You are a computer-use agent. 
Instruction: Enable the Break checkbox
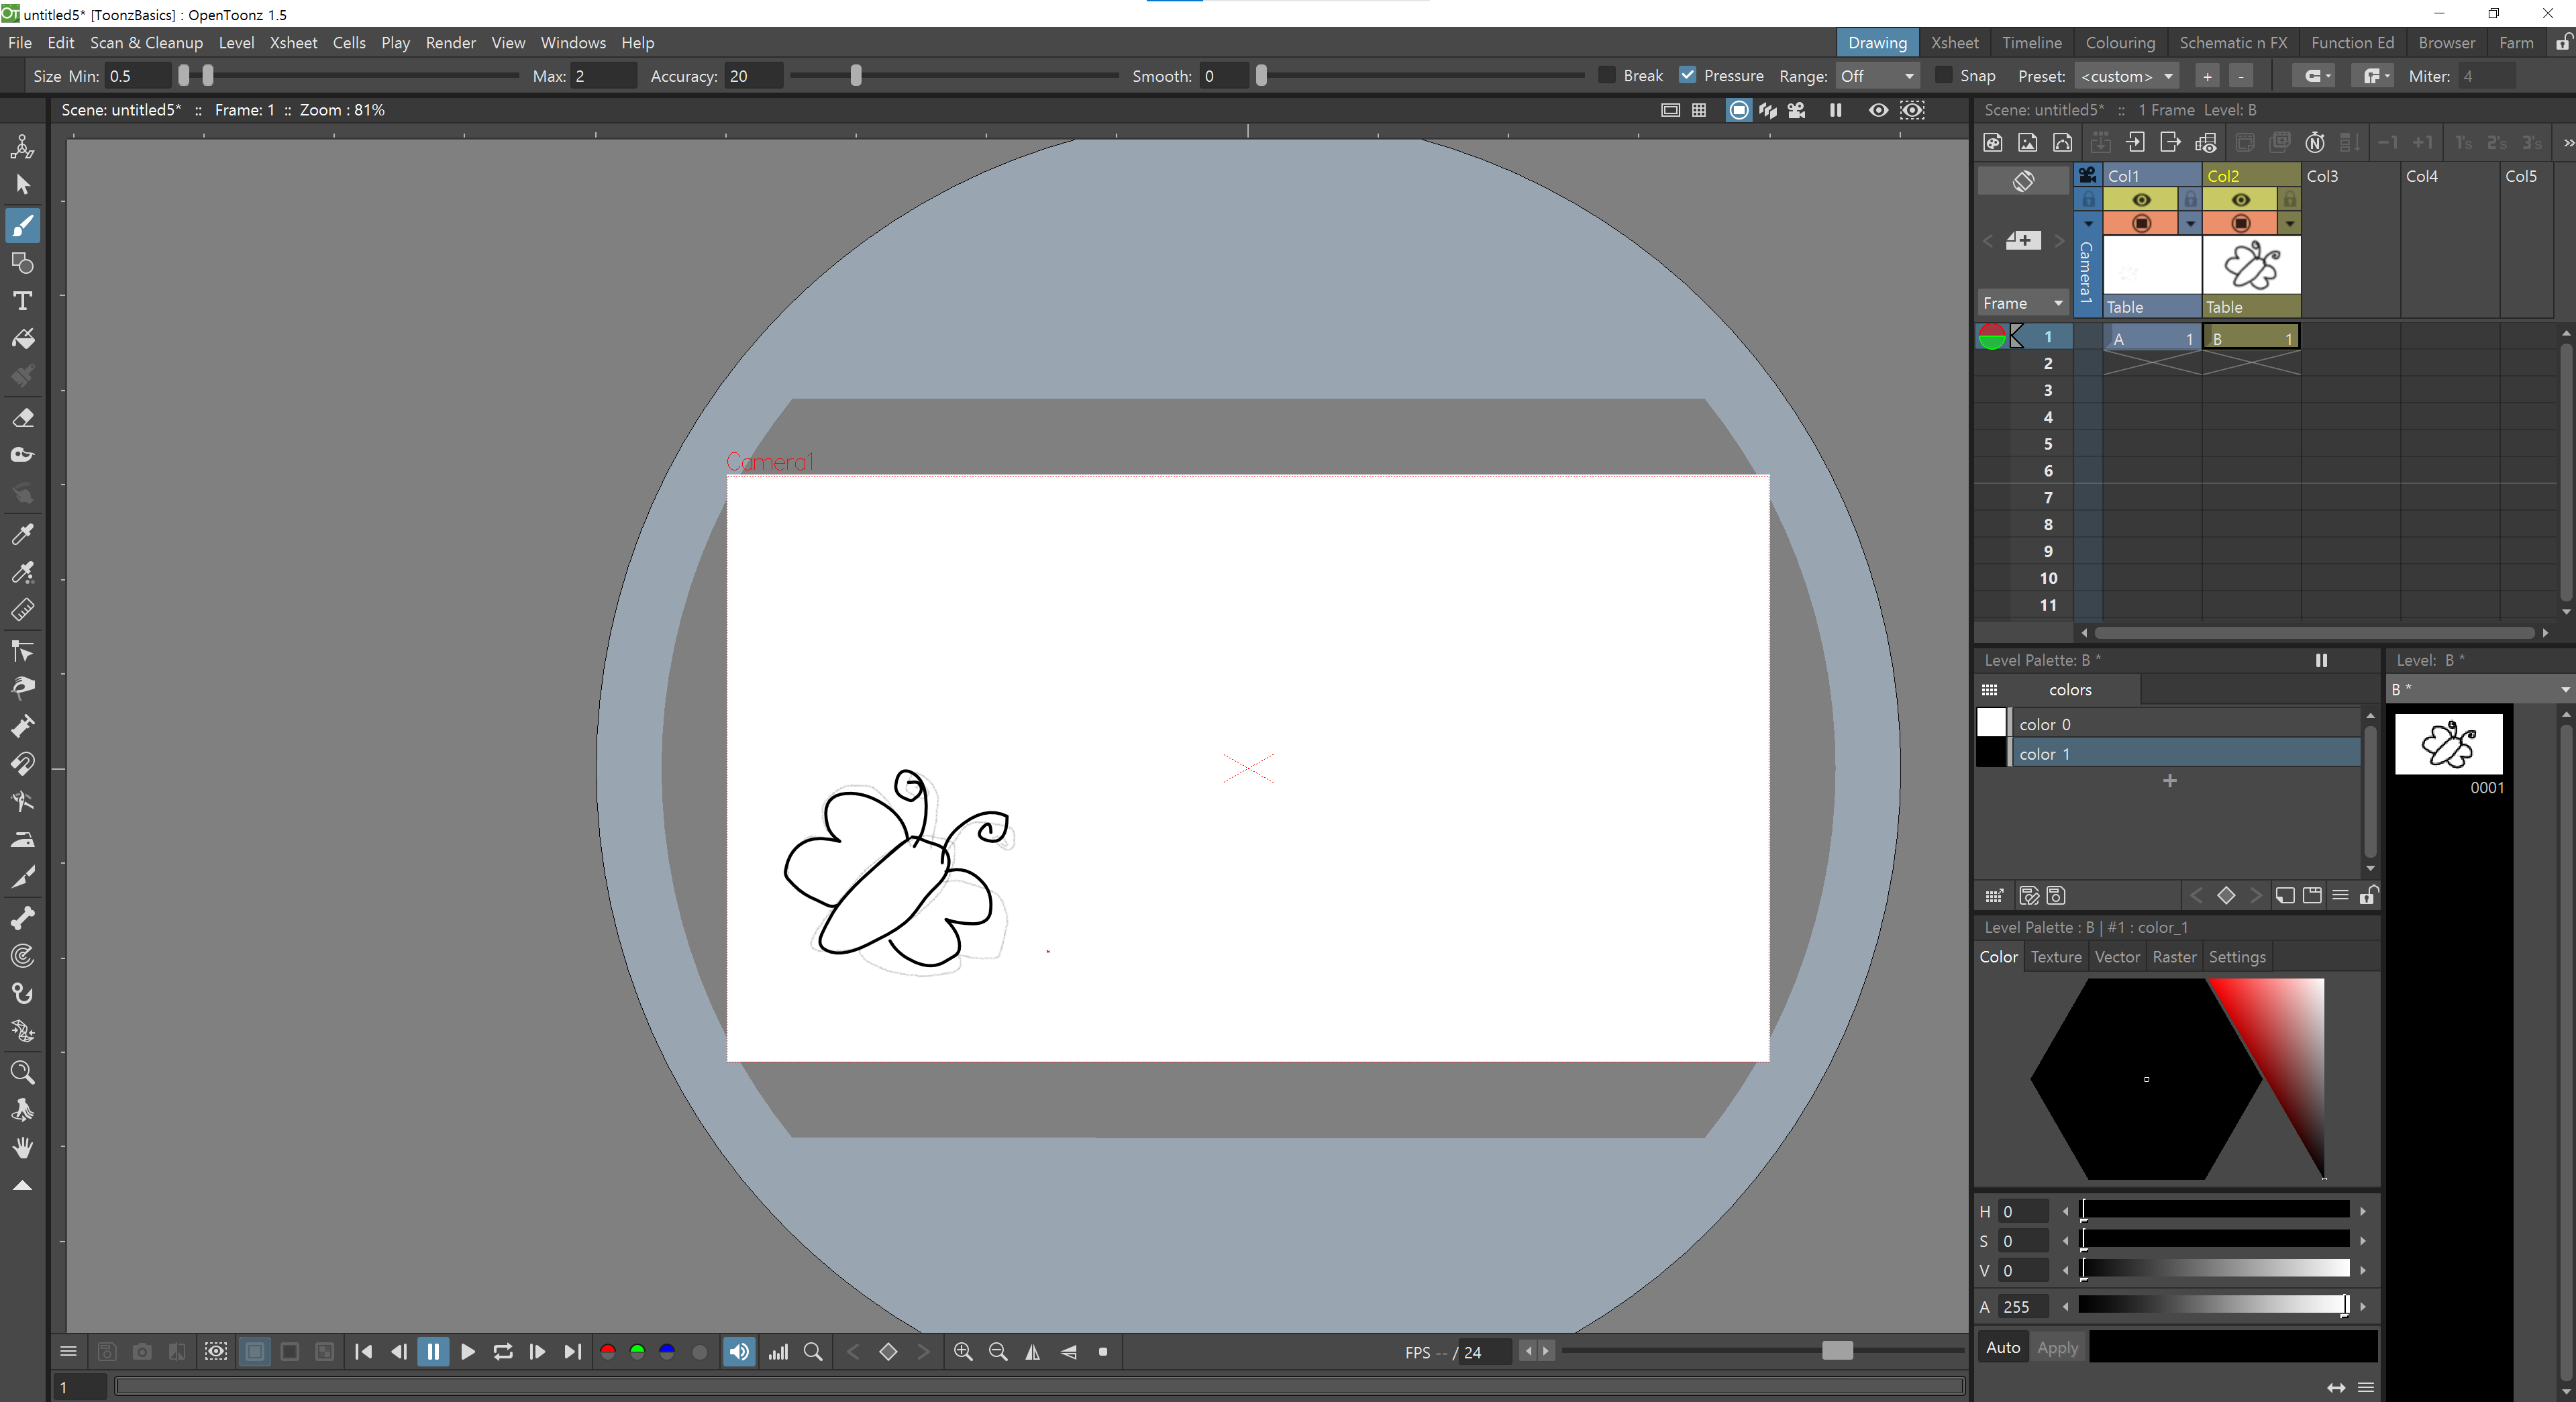pyautogui.click(x=1607, y=76)
